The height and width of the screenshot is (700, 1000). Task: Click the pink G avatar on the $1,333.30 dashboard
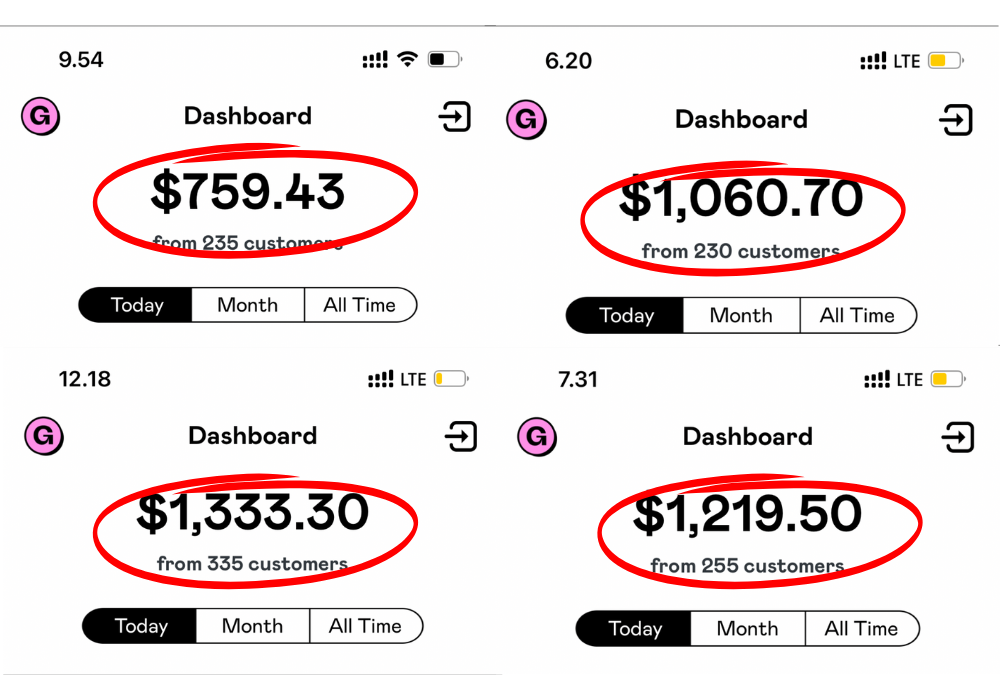point(43,436)
